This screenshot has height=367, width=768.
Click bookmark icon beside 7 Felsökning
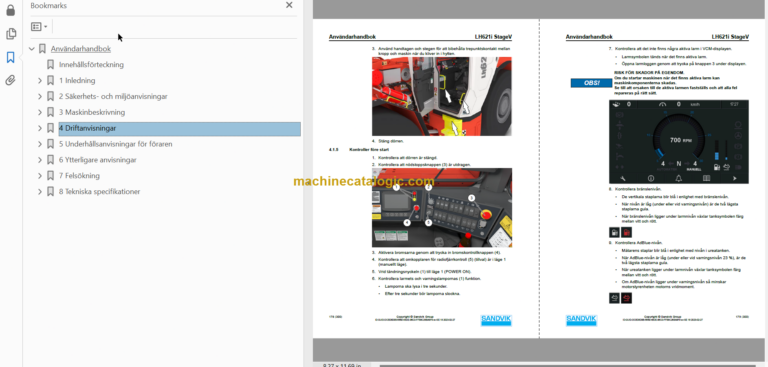pyautogui.click(x=50, y=175)
